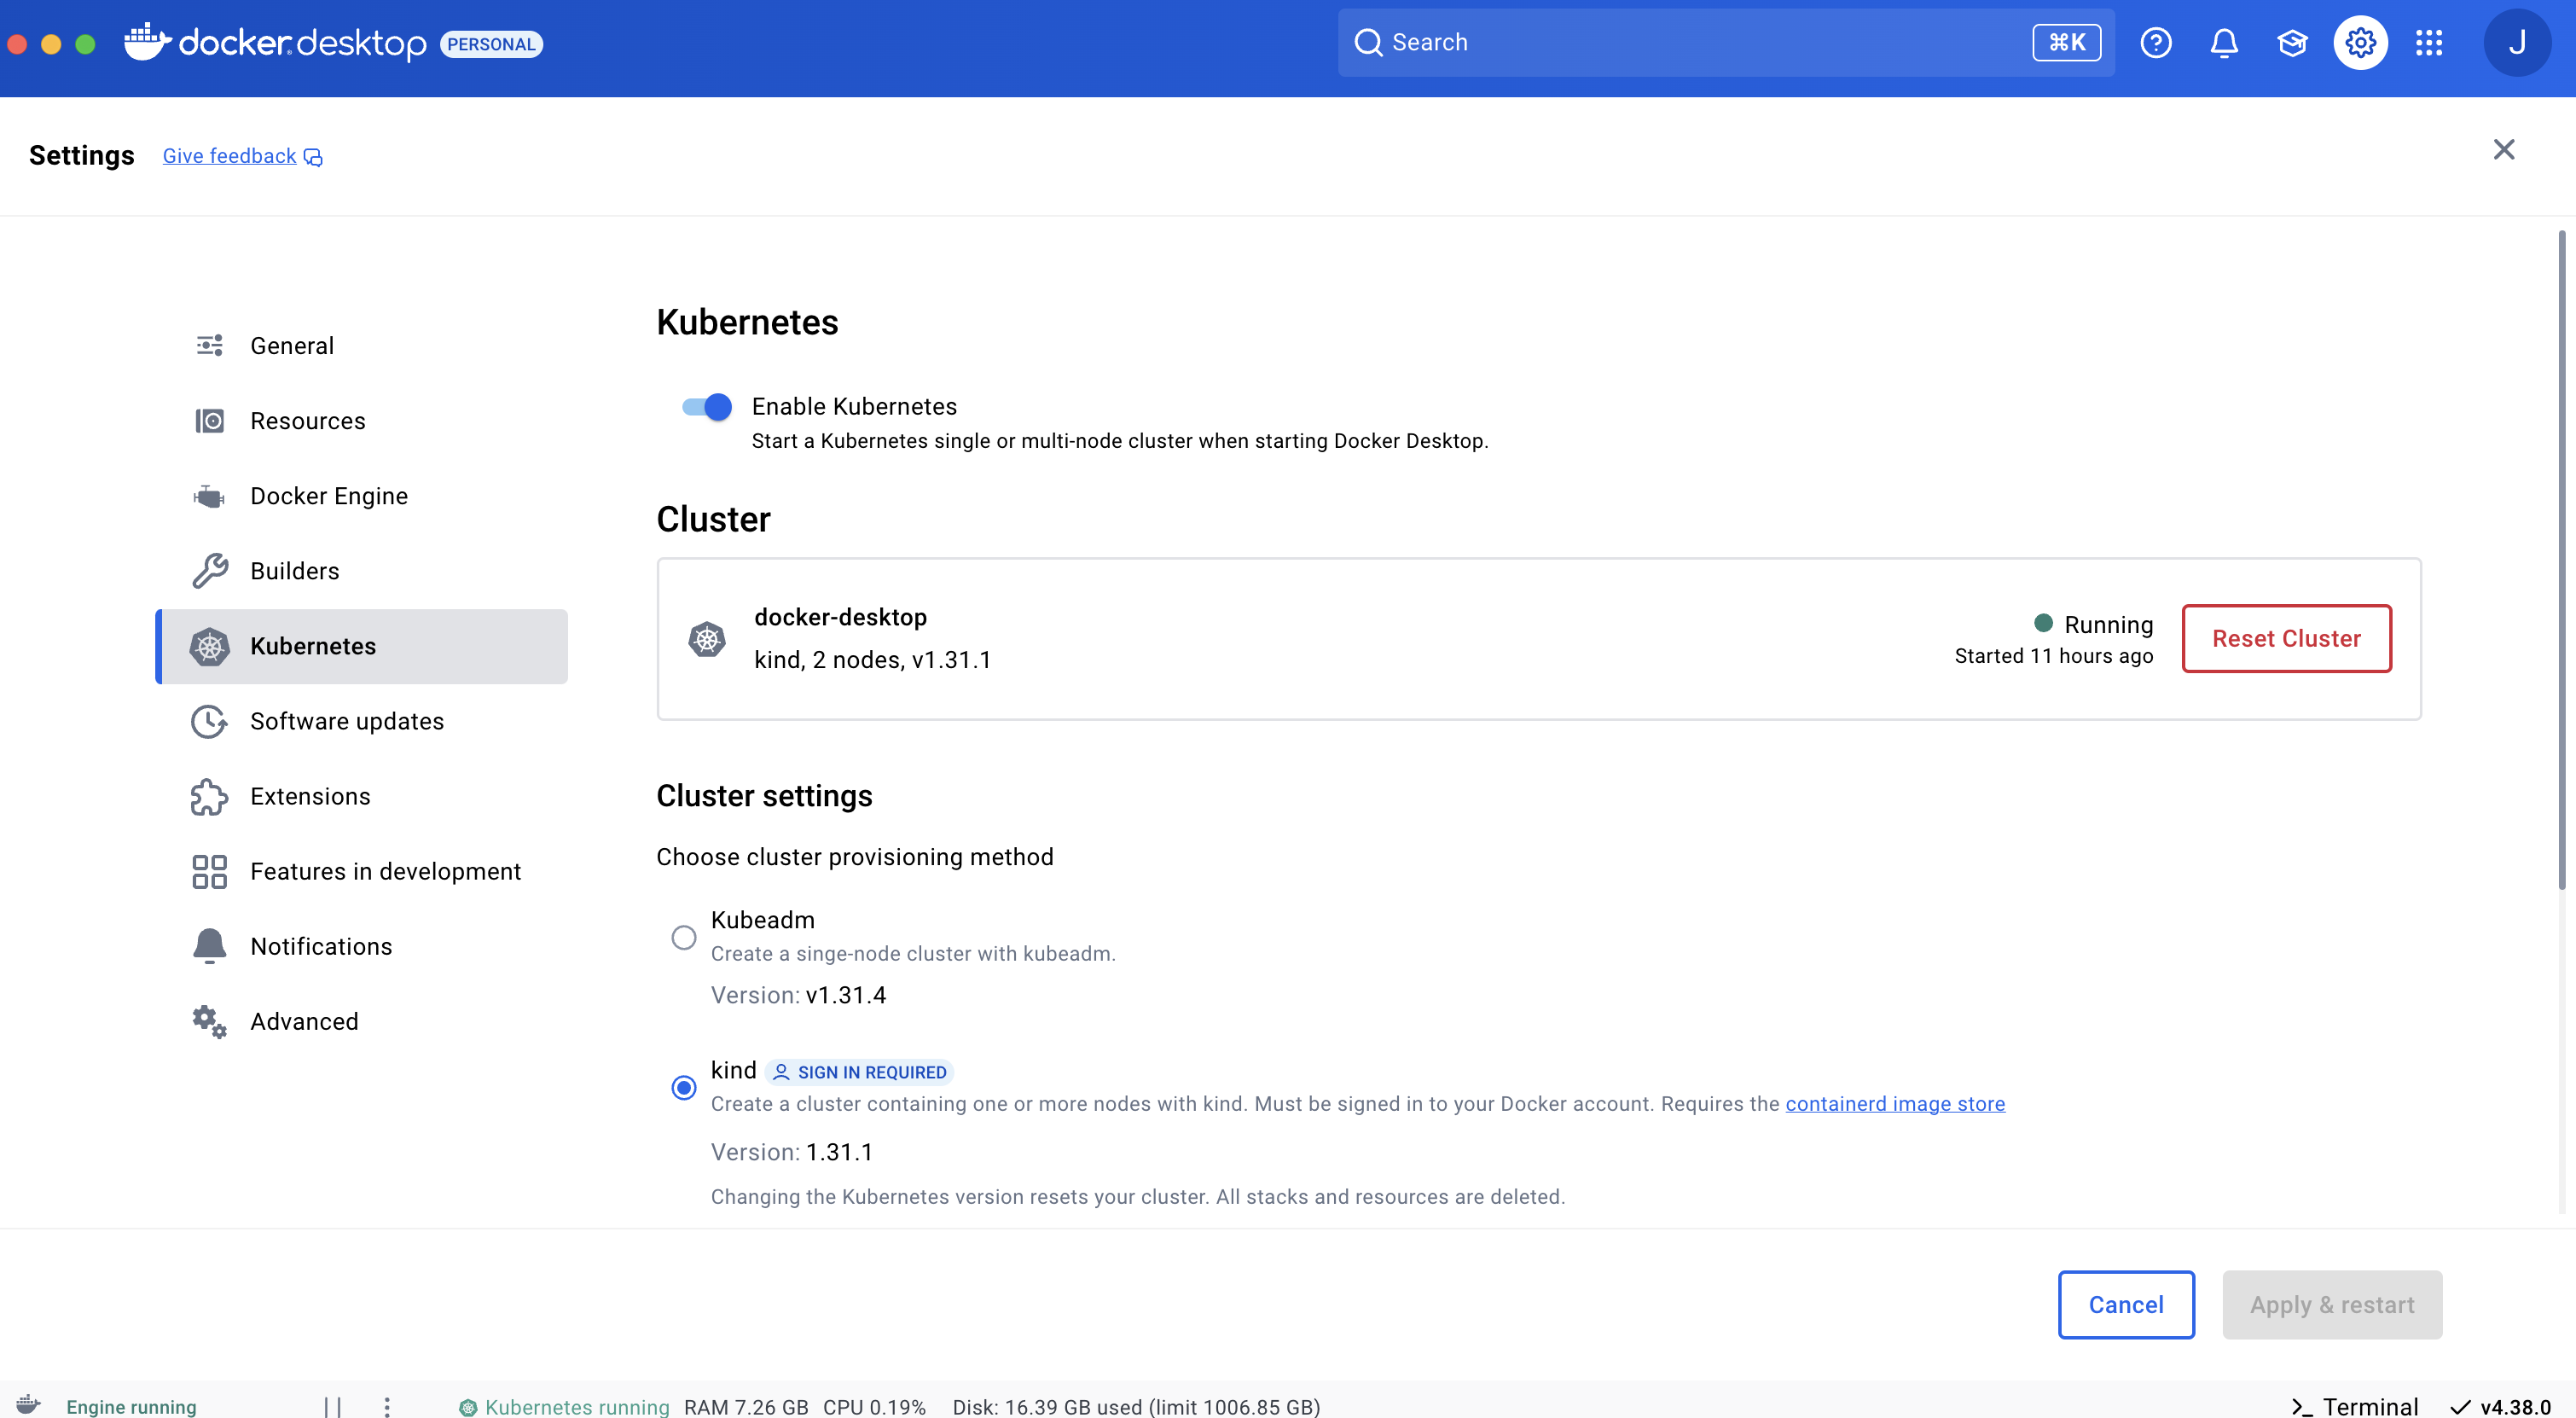Open the containerd image store link
Screen dimensions: 2576x1418
[1894, 1103]
